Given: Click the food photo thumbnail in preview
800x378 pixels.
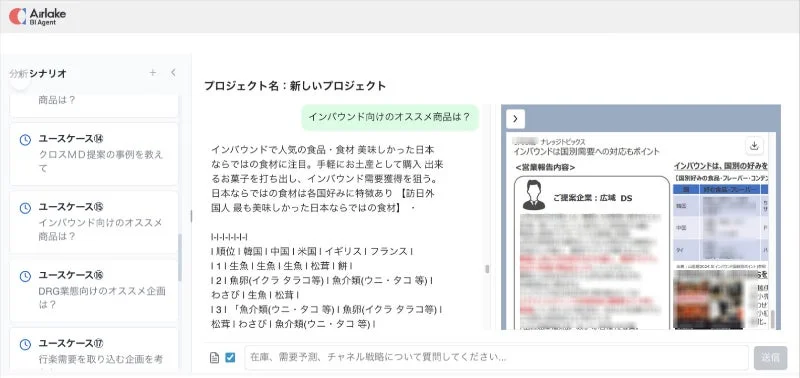Looking at the screenshot, I should (710, 301).
